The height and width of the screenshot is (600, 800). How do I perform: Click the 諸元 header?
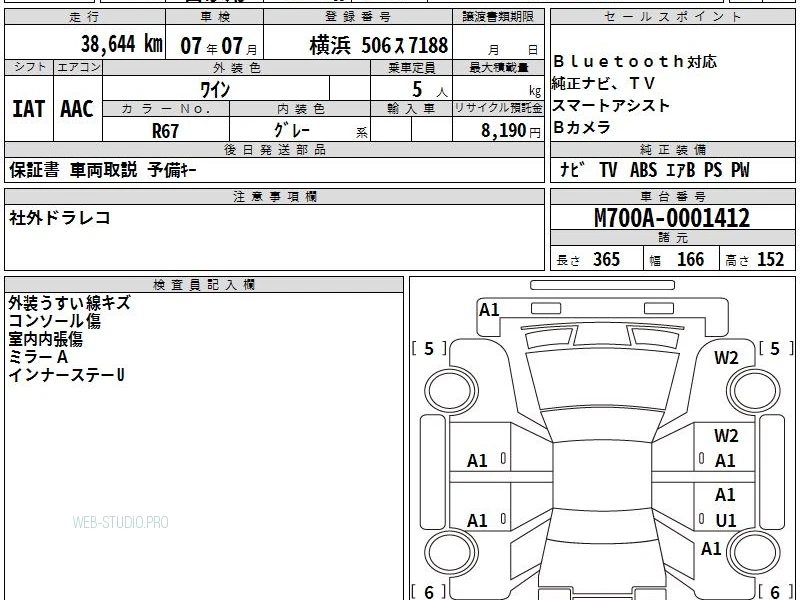[x=672, y=238]
